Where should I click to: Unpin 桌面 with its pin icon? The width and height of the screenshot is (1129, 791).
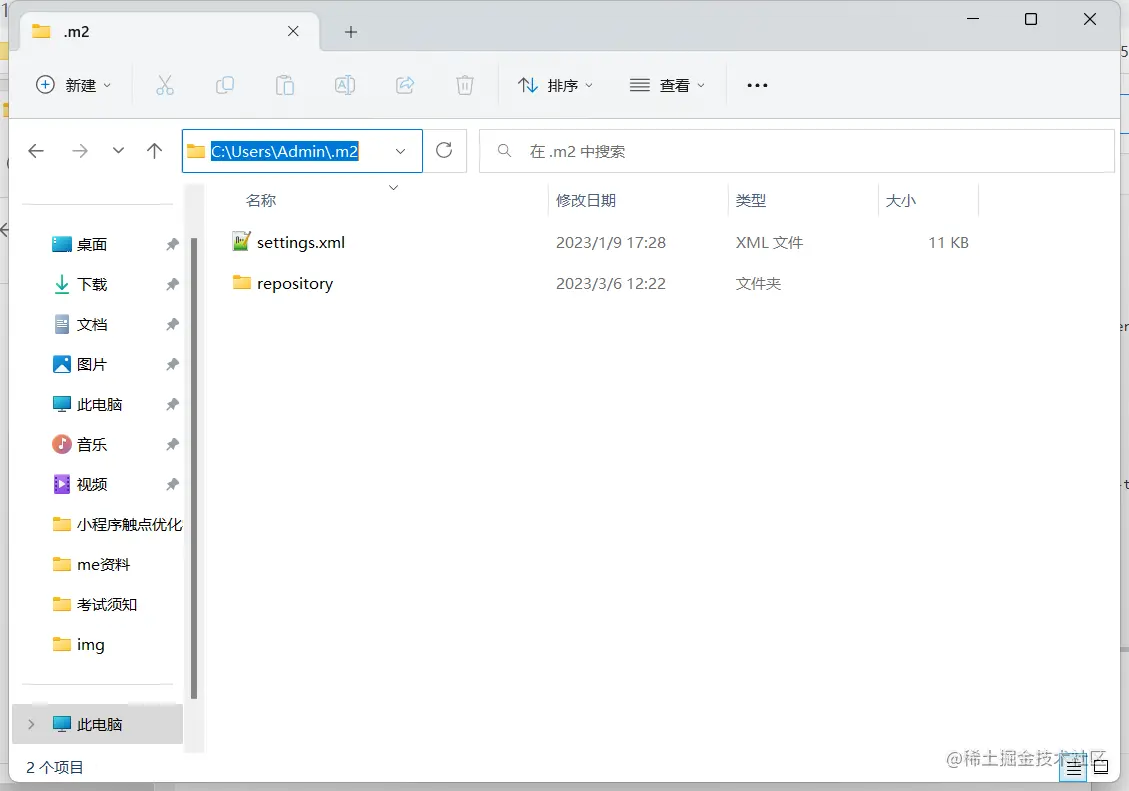(172, 244)
